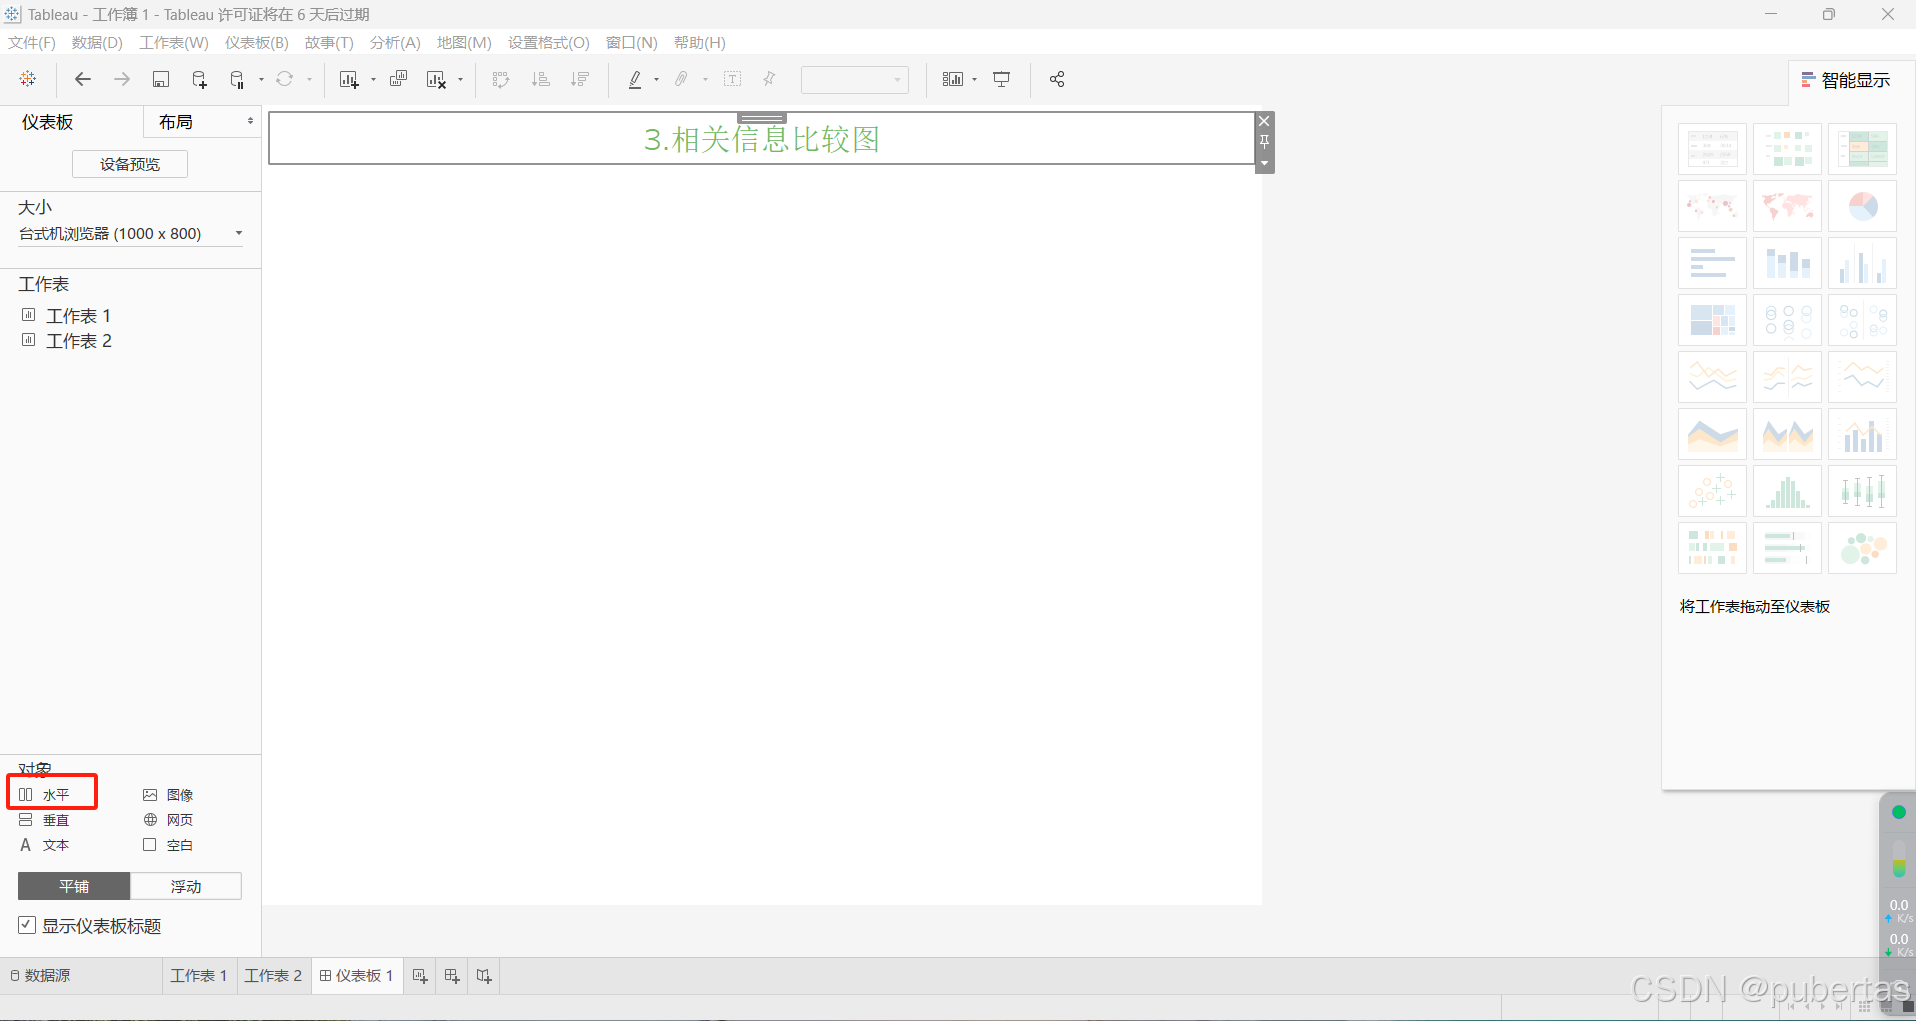Image resolution: width=1916 pixels, height=1021 pixels.
Task: Click the Tableau start page icon
Action: pos(28,79)
